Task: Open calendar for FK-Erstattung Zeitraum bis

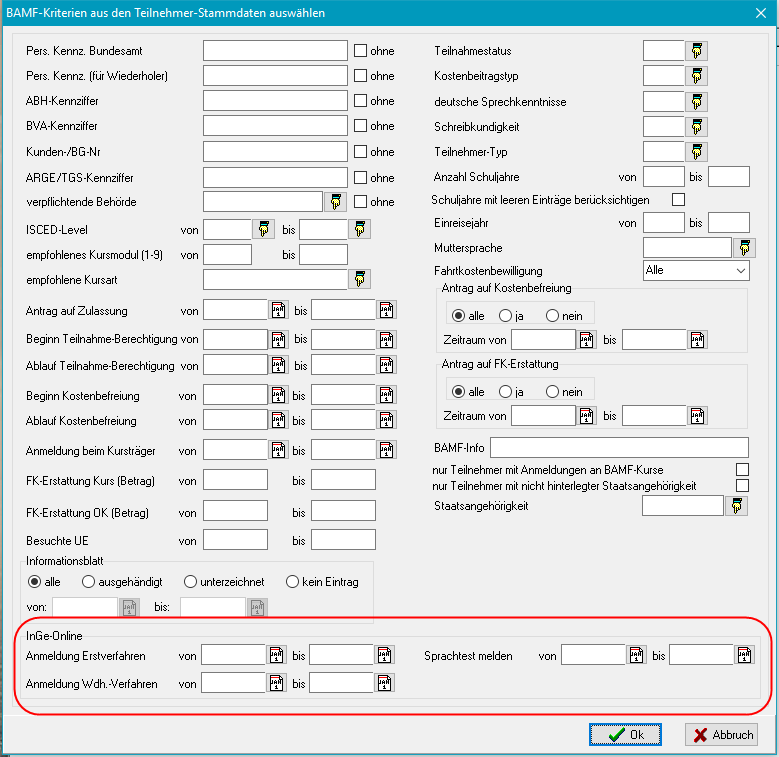Action: 698,416
